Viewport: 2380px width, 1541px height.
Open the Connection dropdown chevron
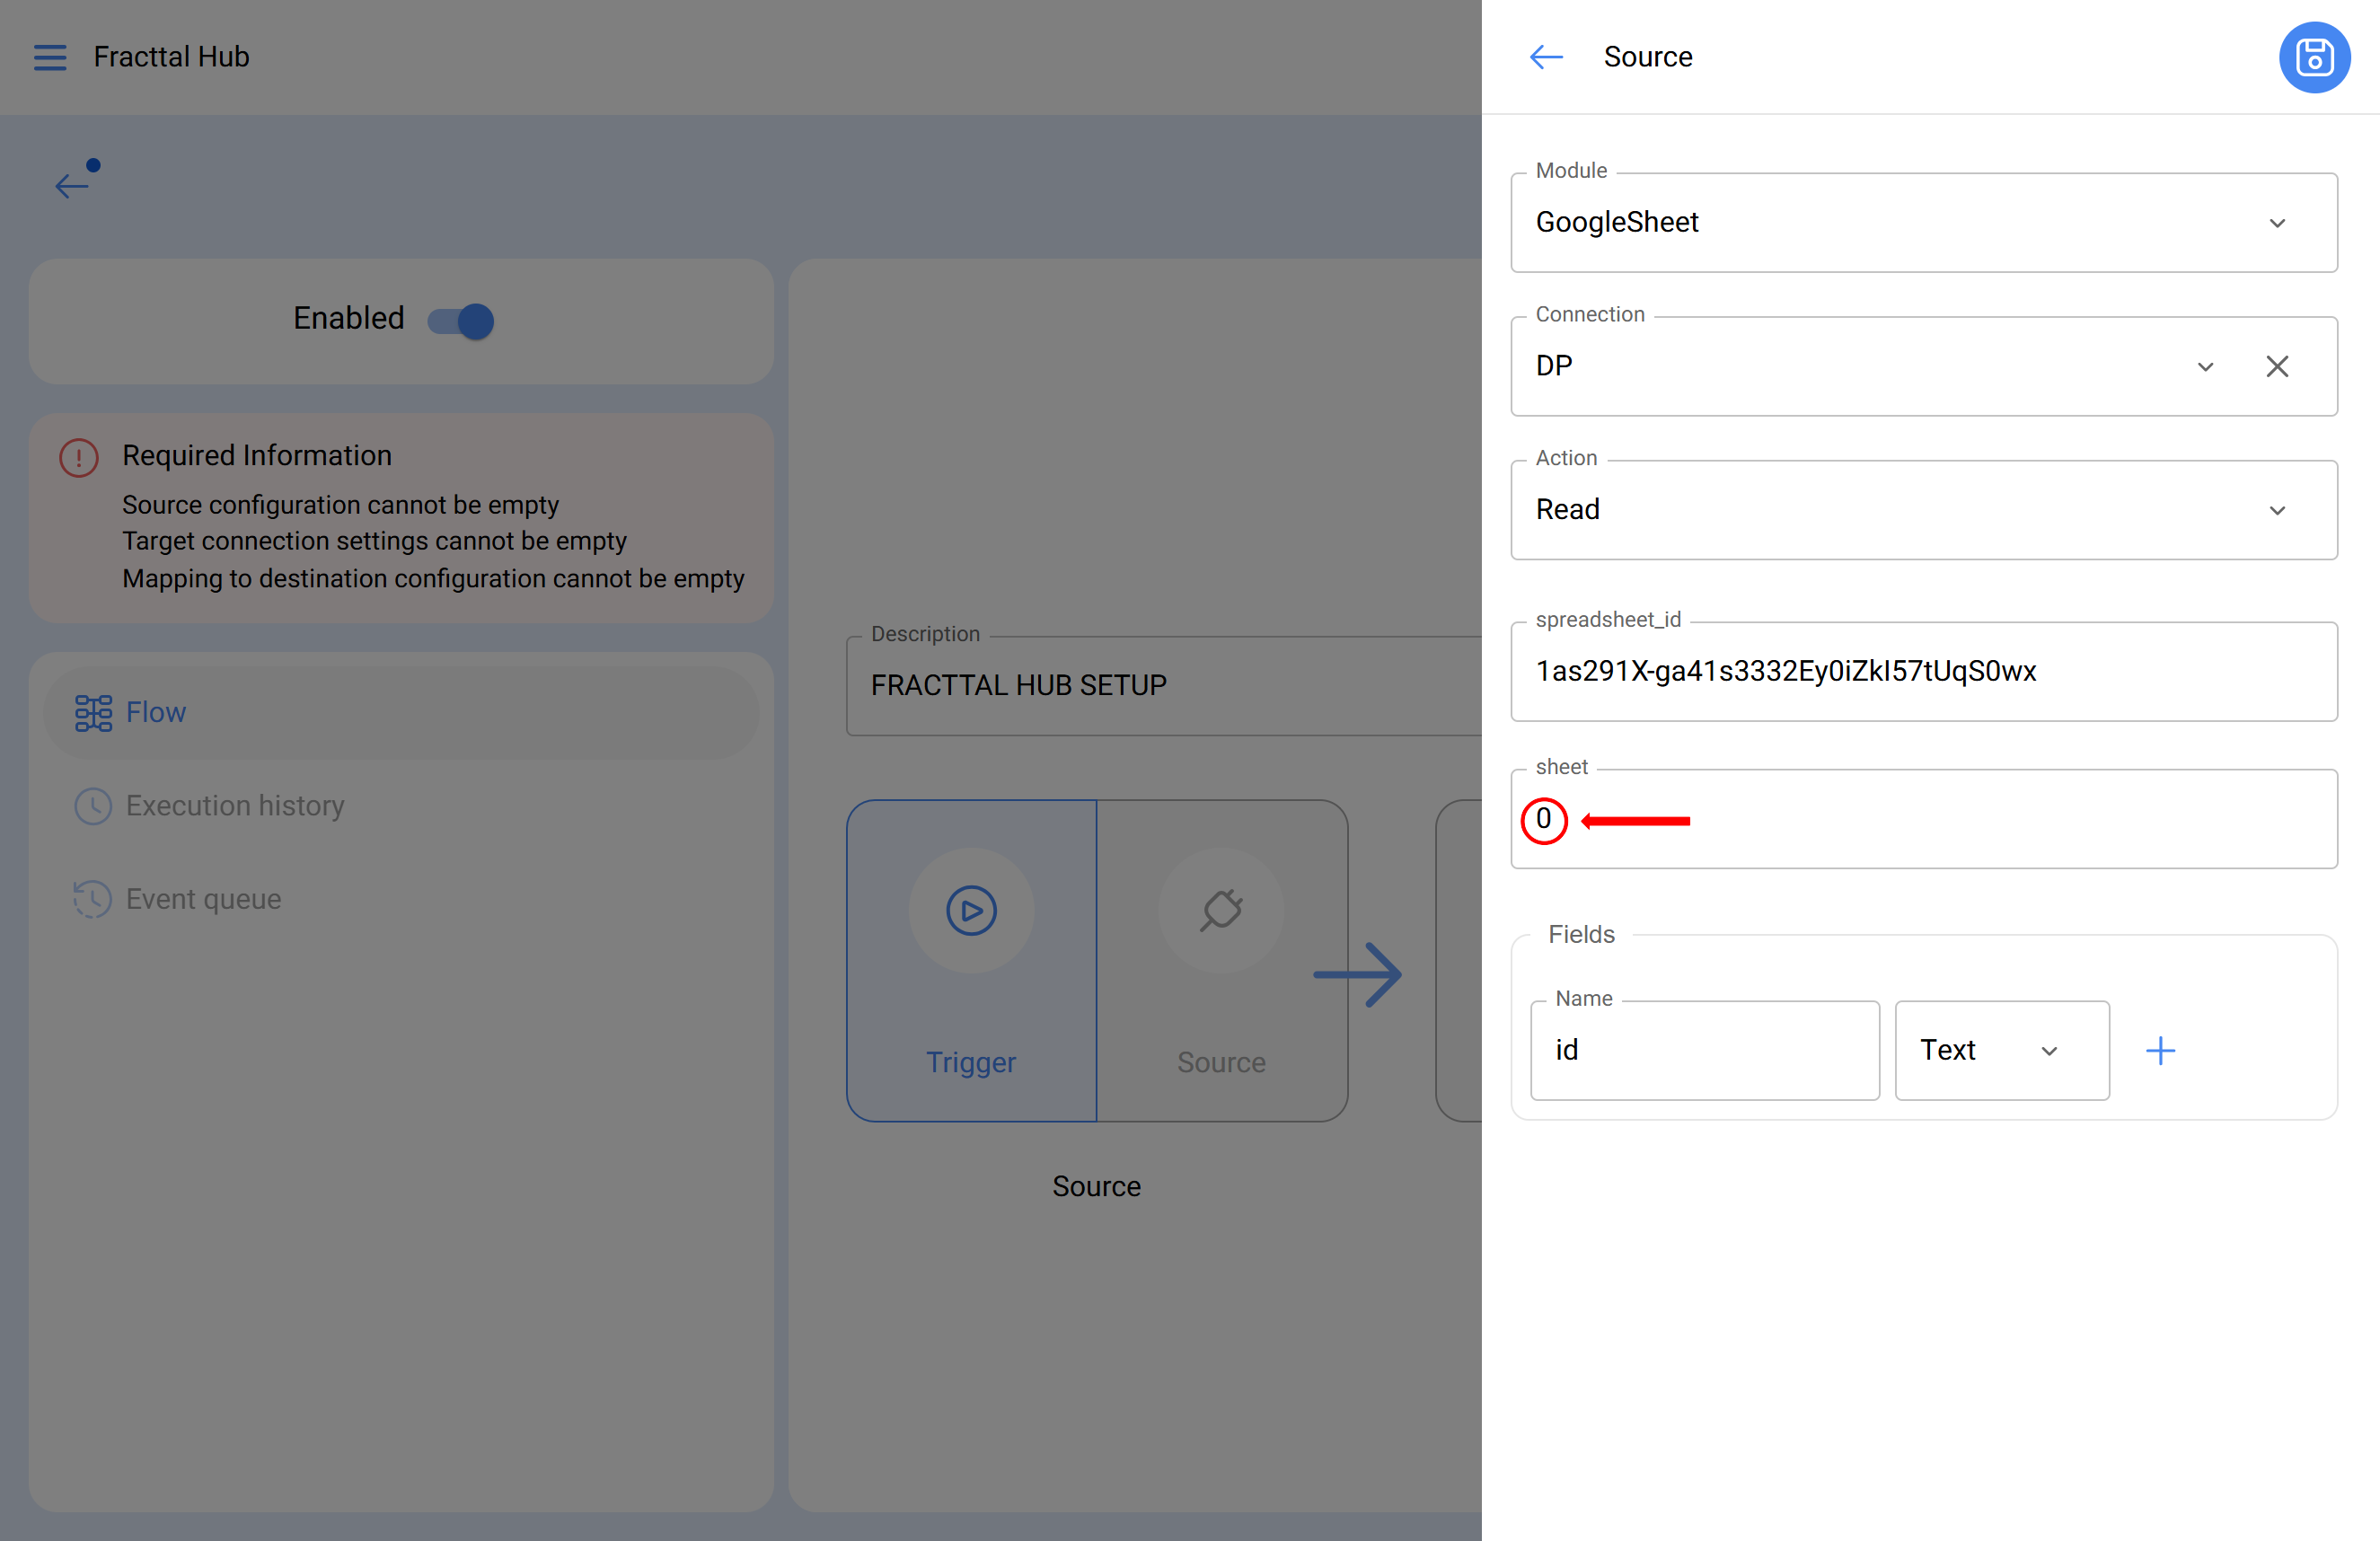tap(2204, 367)
